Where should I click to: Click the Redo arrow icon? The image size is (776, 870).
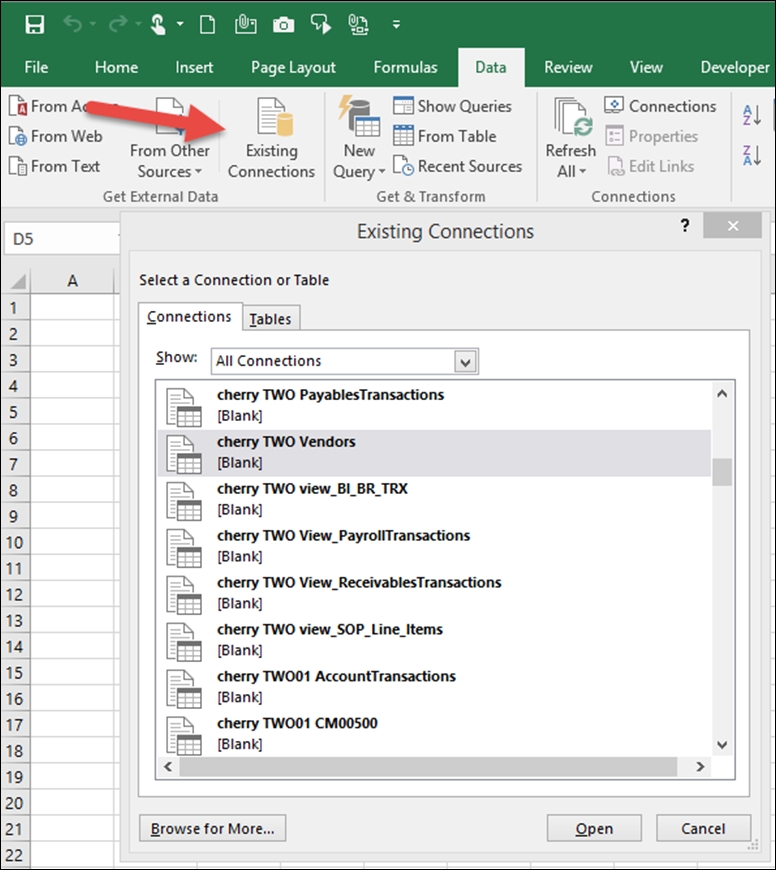click(x=118, y=24)
